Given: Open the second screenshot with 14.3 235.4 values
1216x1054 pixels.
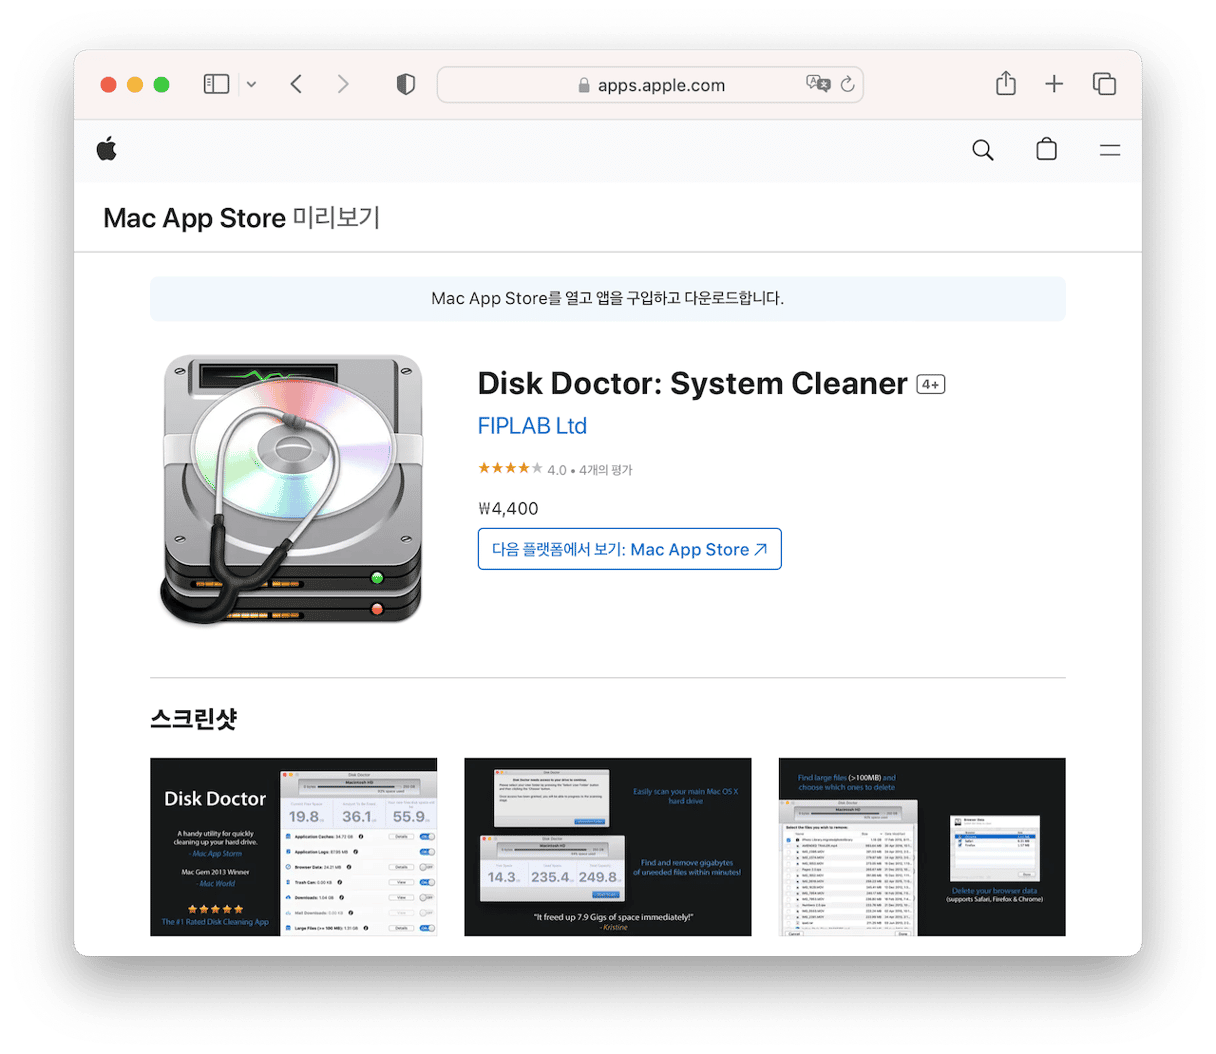Looking at the screenshot, I should coord(608,847).
